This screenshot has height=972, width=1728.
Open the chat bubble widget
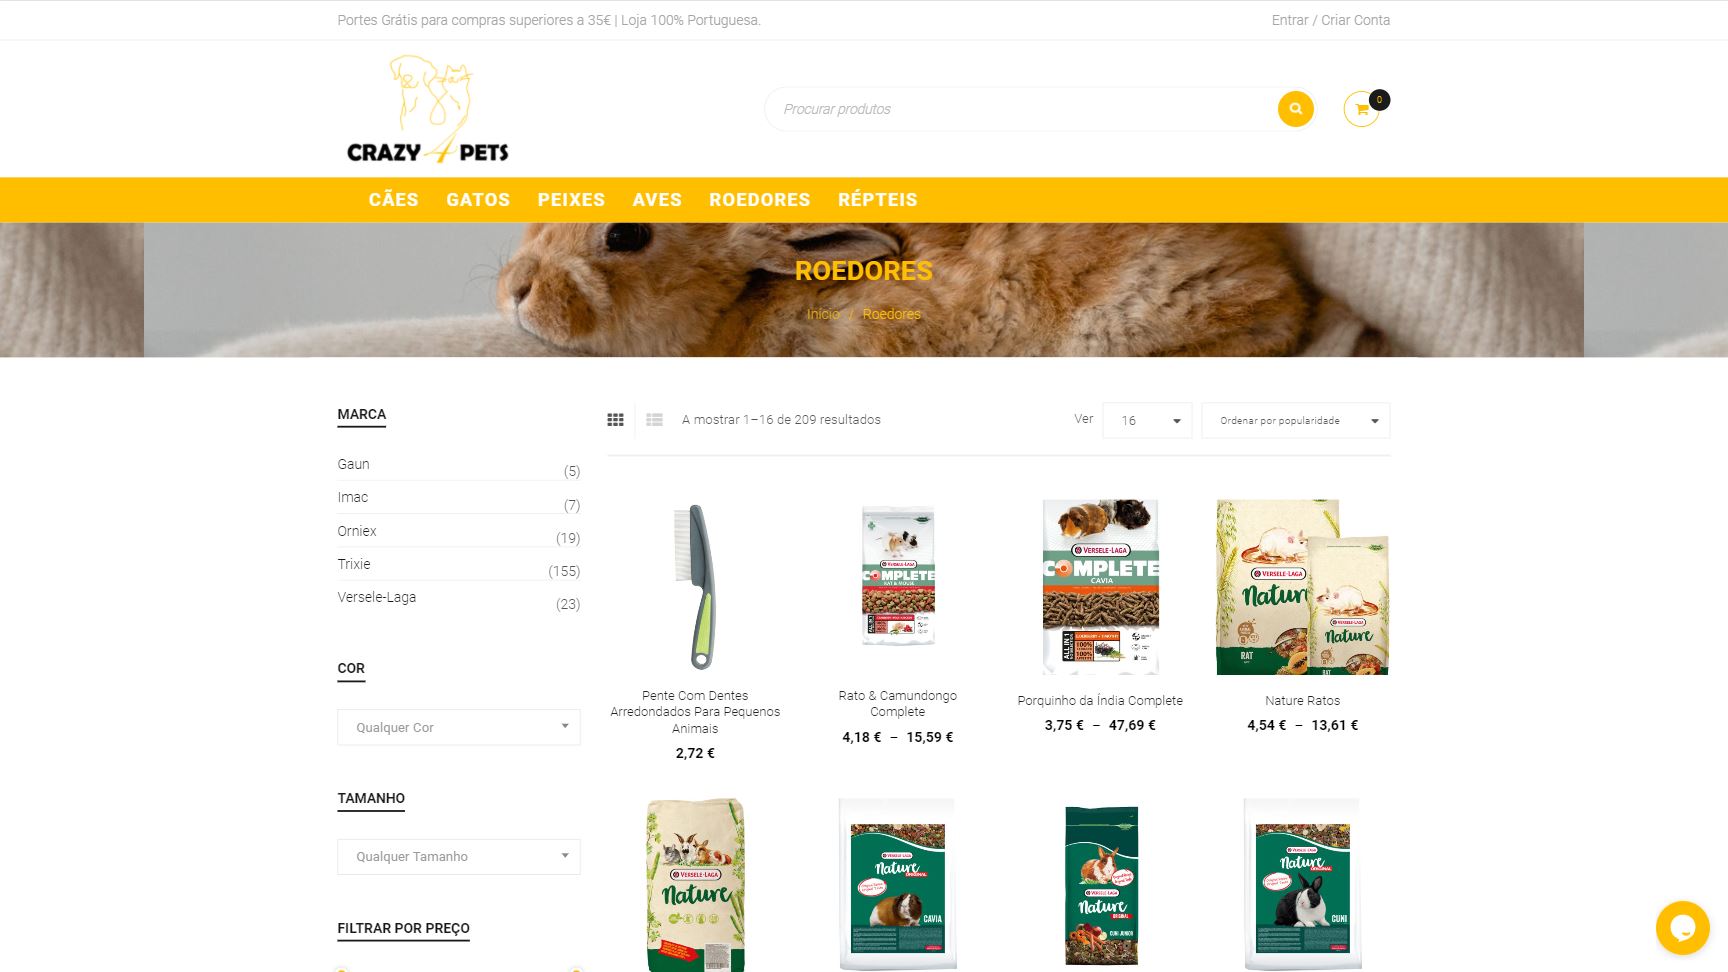tap(1682, 928)
